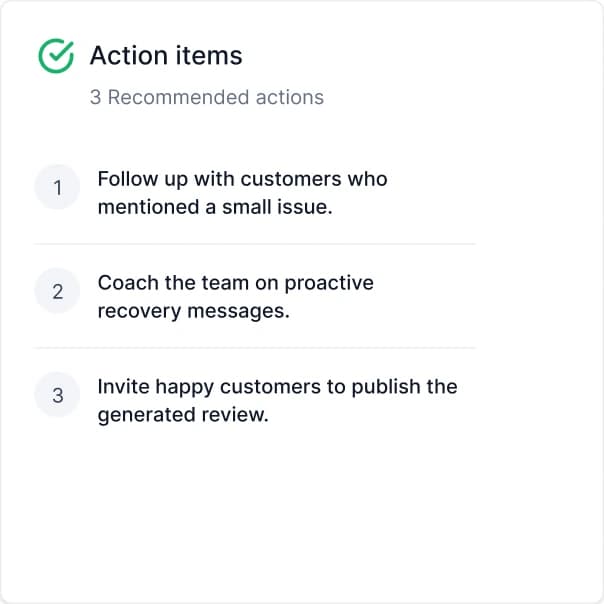604x604 pixels.
Task: Click the words recovery messages
Action: click(193, 311)
